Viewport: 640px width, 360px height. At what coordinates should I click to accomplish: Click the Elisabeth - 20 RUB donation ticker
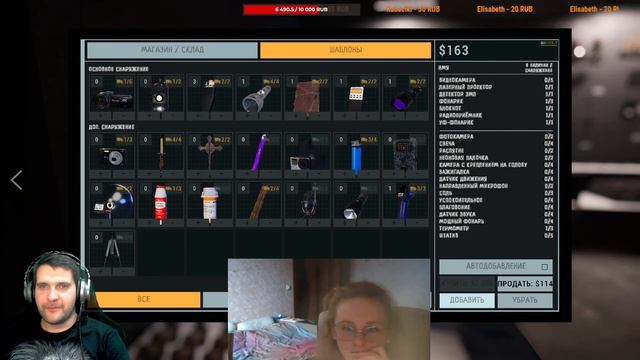point(504,9)
